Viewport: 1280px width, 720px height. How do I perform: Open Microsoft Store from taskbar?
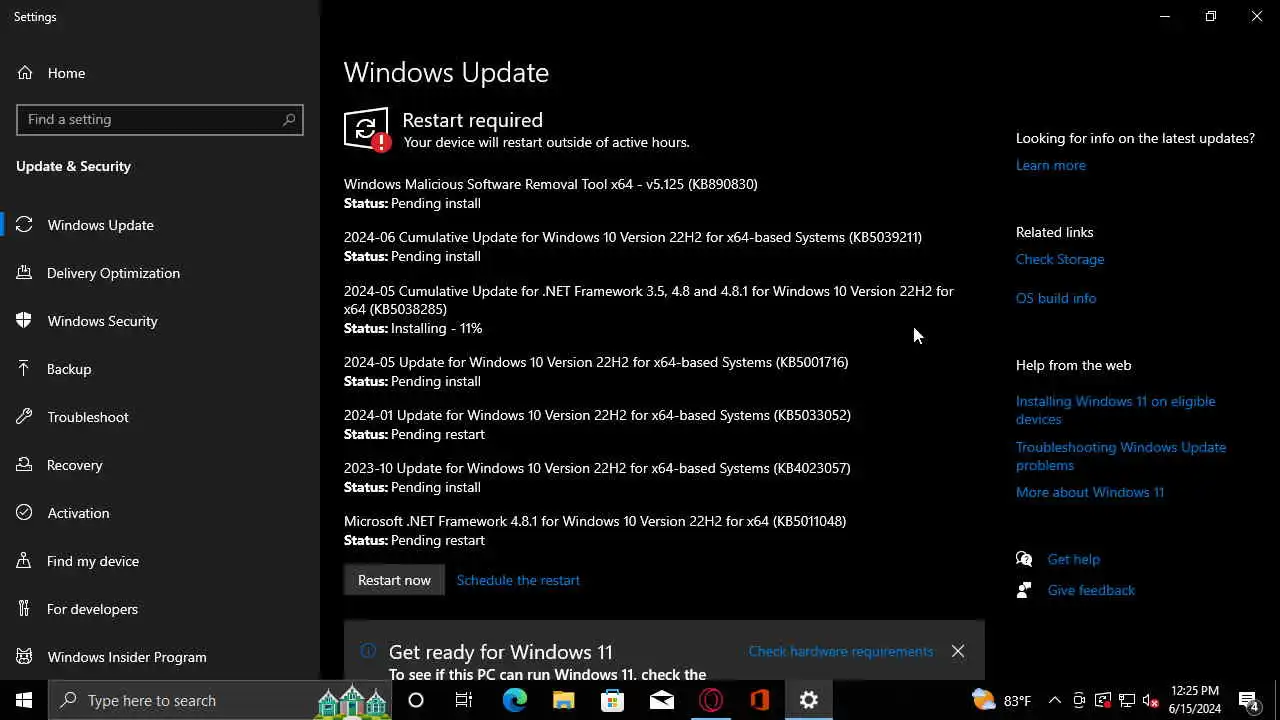(x=612, y=700)
